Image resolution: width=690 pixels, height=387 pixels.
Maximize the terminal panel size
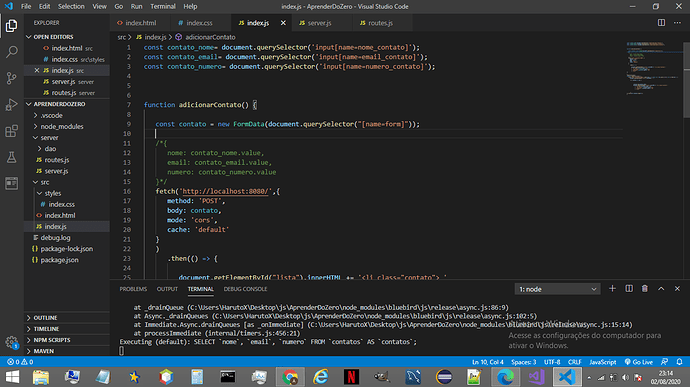point(661,289)
